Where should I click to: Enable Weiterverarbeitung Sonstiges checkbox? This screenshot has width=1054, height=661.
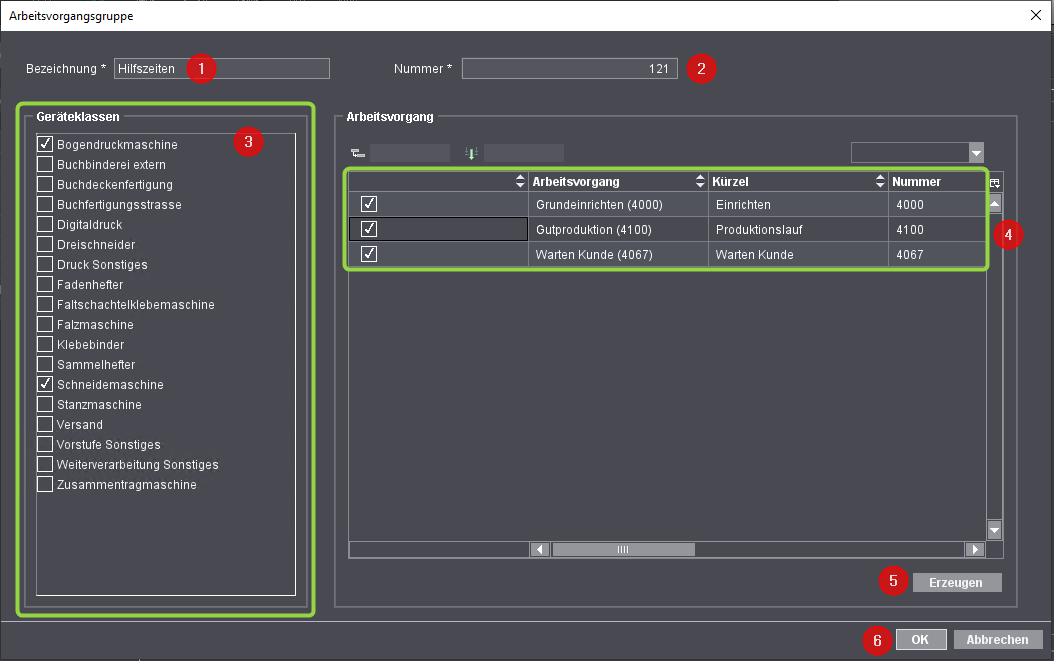[x=45, y=464]
